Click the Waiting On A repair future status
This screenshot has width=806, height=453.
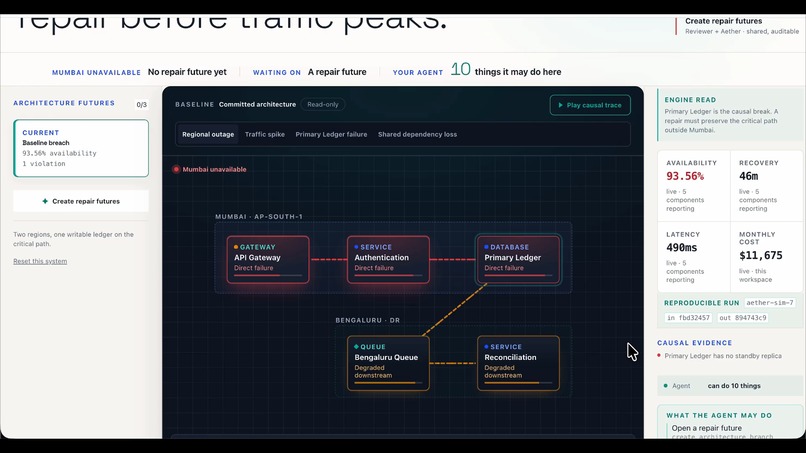click(309, 72)
